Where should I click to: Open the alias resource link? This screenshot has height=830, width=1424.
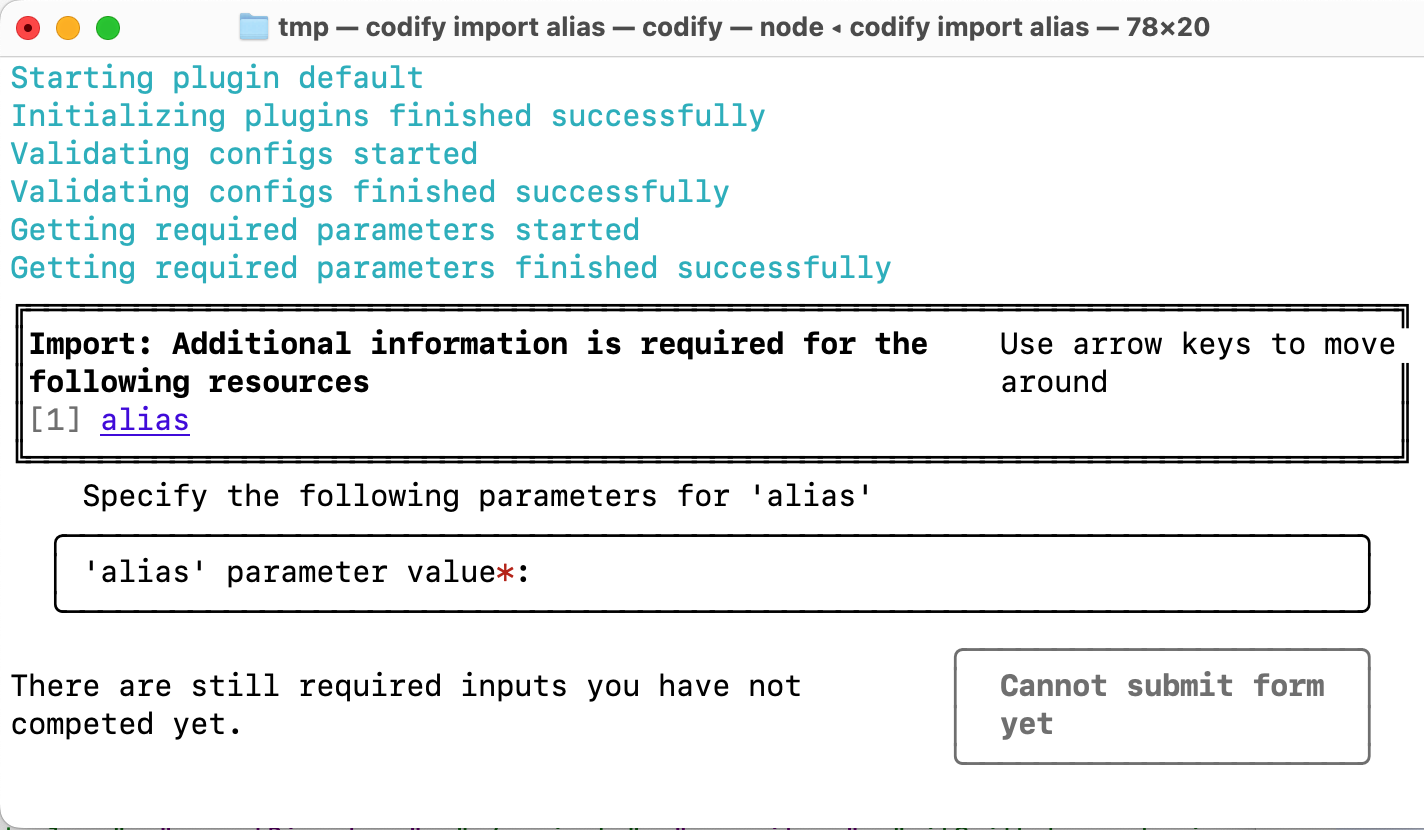click(x=144, y=420)
